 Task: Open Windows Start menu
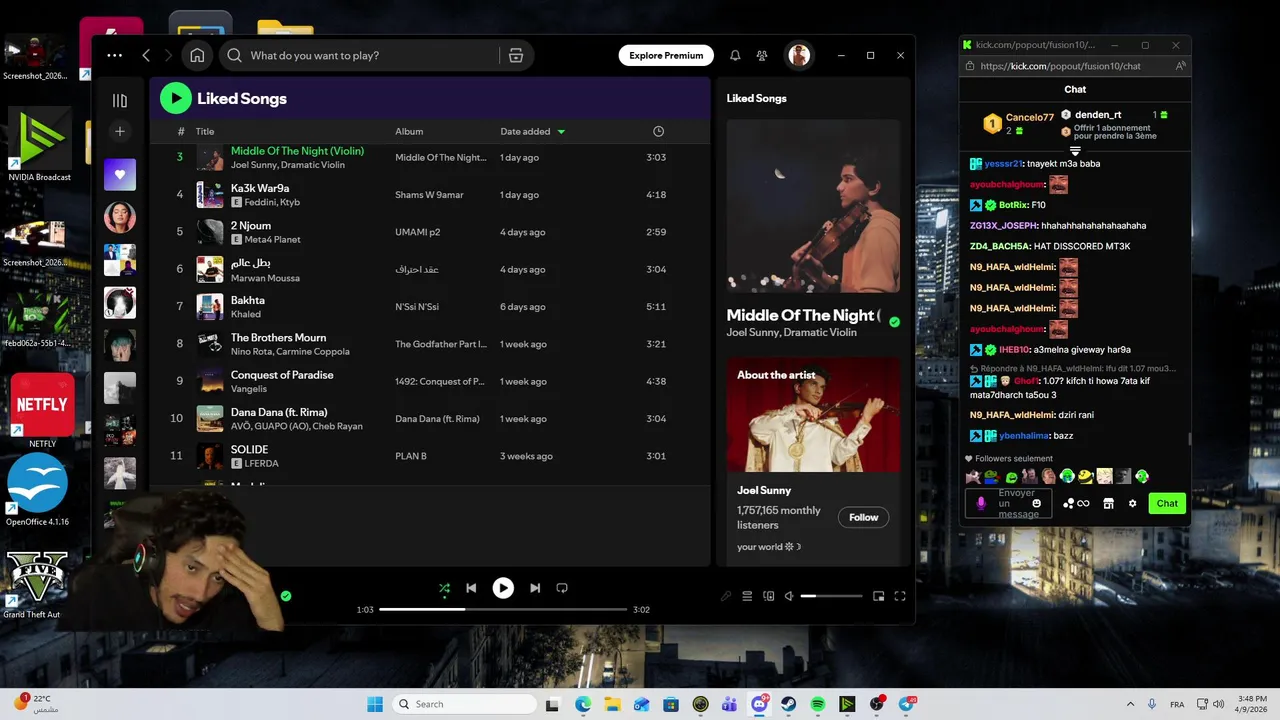(x=375, y=704)
